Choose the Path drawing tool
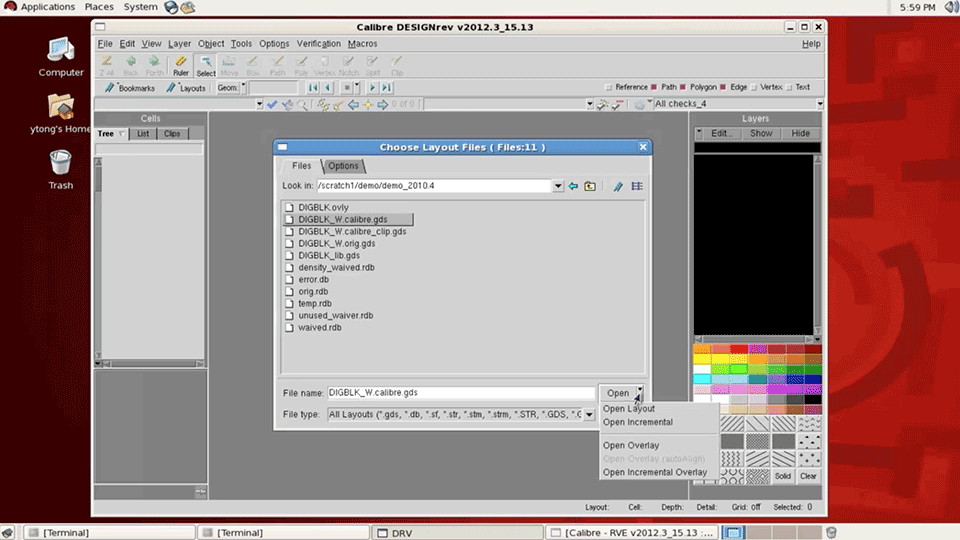 click(x=277, y=66)
